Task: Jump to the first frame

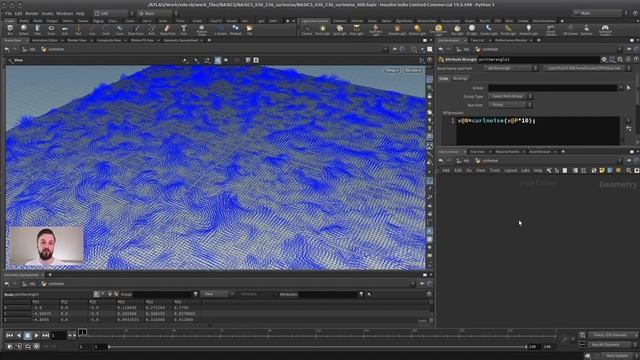Action: coord(9,336)
